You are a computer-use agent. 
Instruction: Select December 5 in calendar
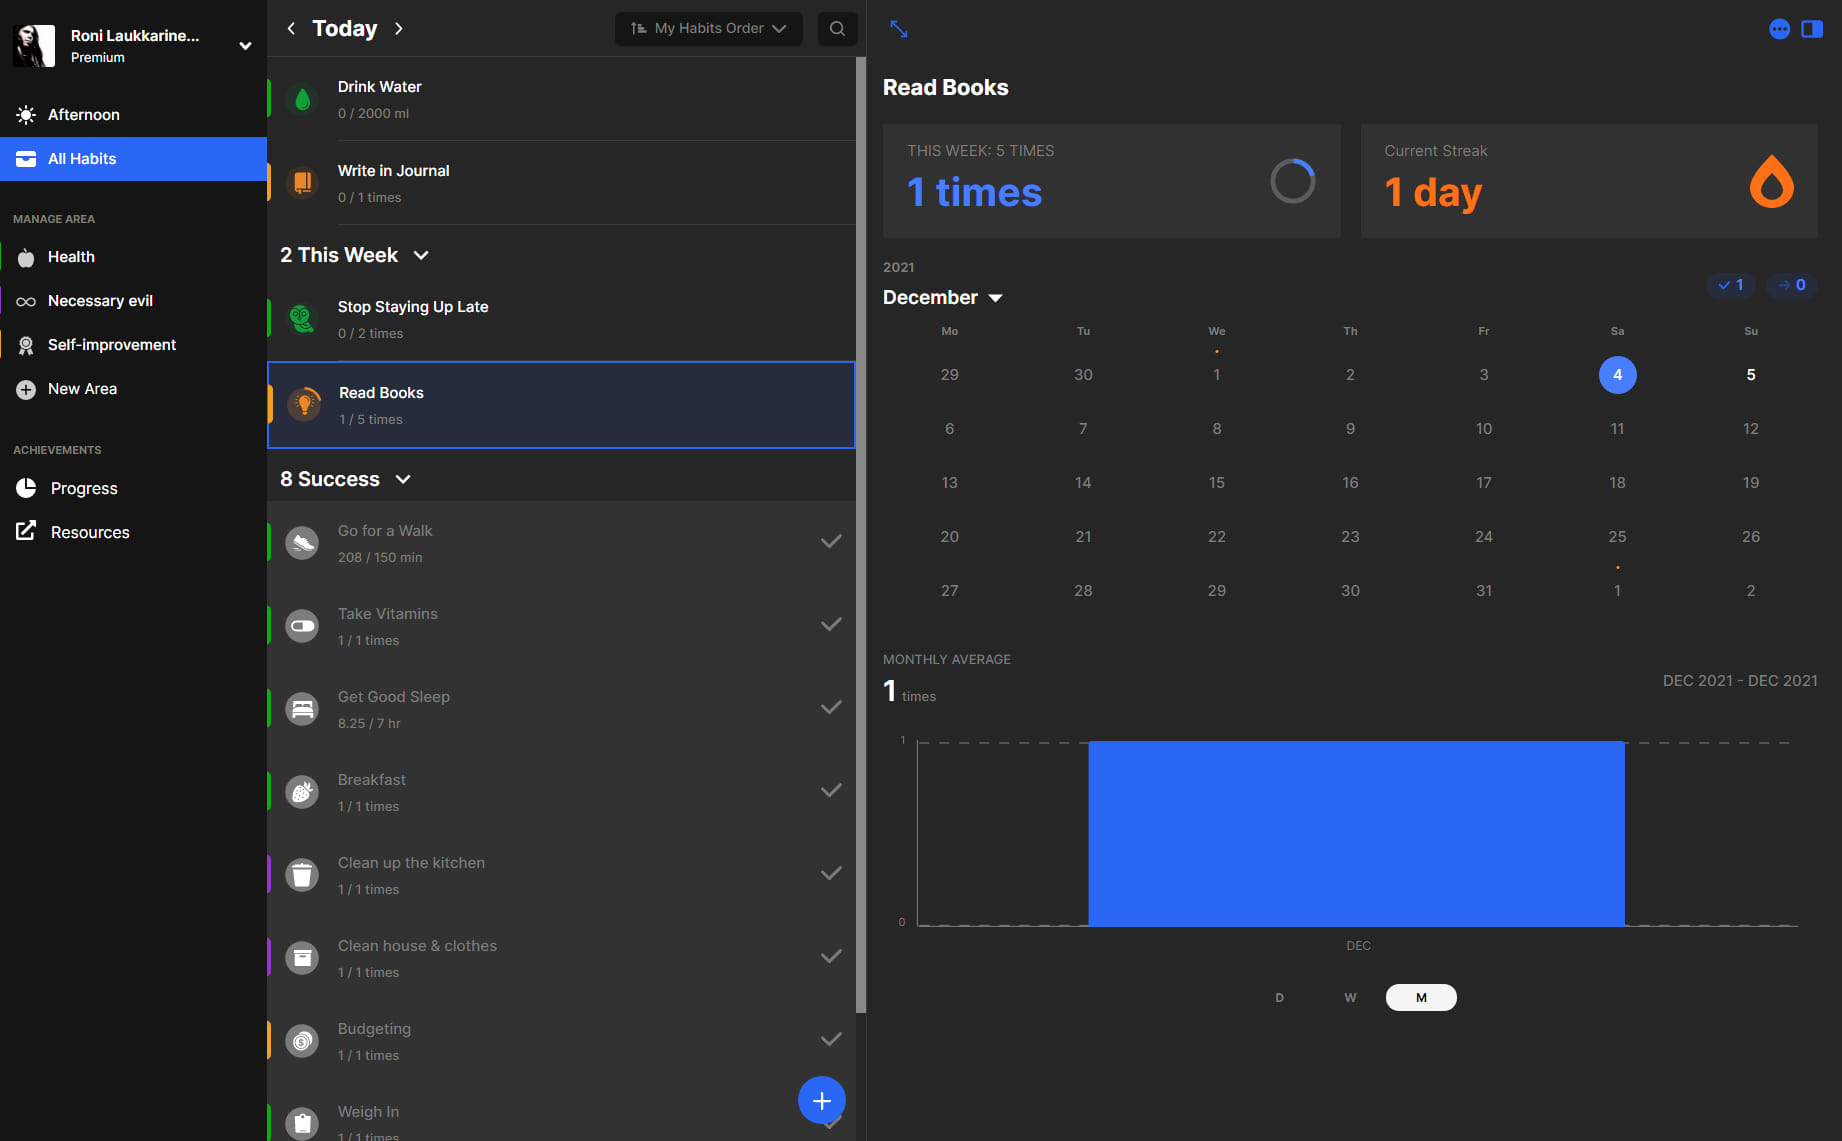point(1750,374)
